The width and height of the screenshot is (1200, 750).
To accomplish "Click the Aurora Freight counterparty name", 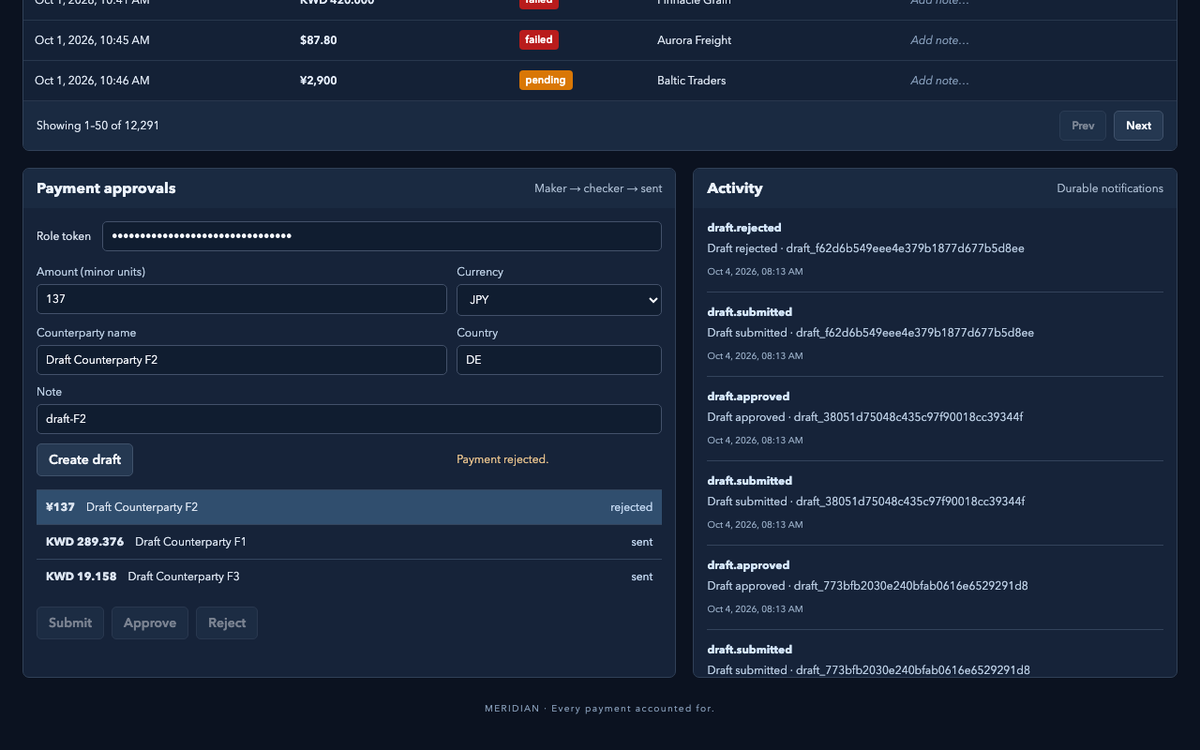I will click(x=694, y=40).
